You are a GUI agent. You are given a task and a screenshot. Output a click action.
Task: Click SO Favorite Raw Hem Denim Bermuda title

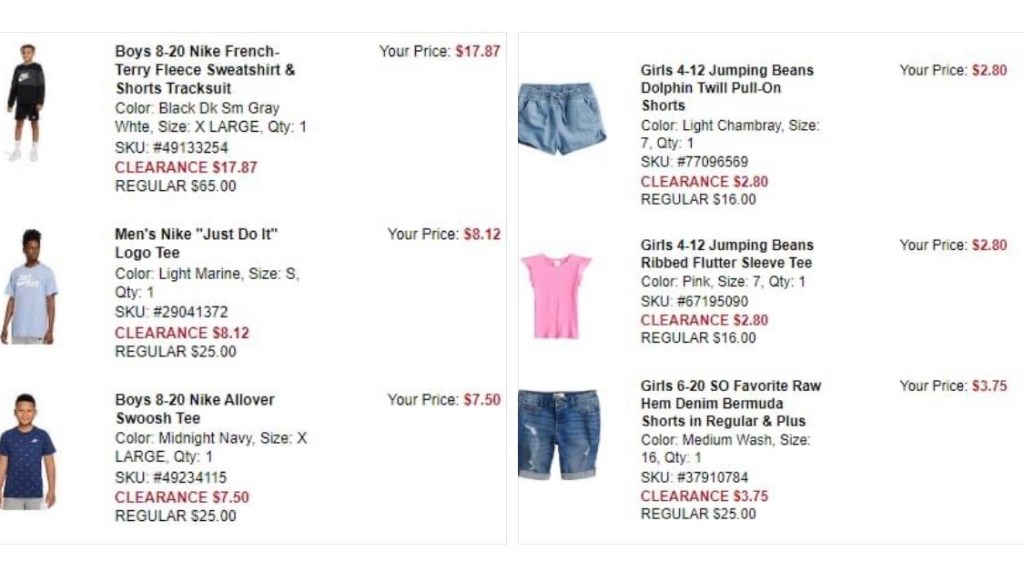point(730,403)
